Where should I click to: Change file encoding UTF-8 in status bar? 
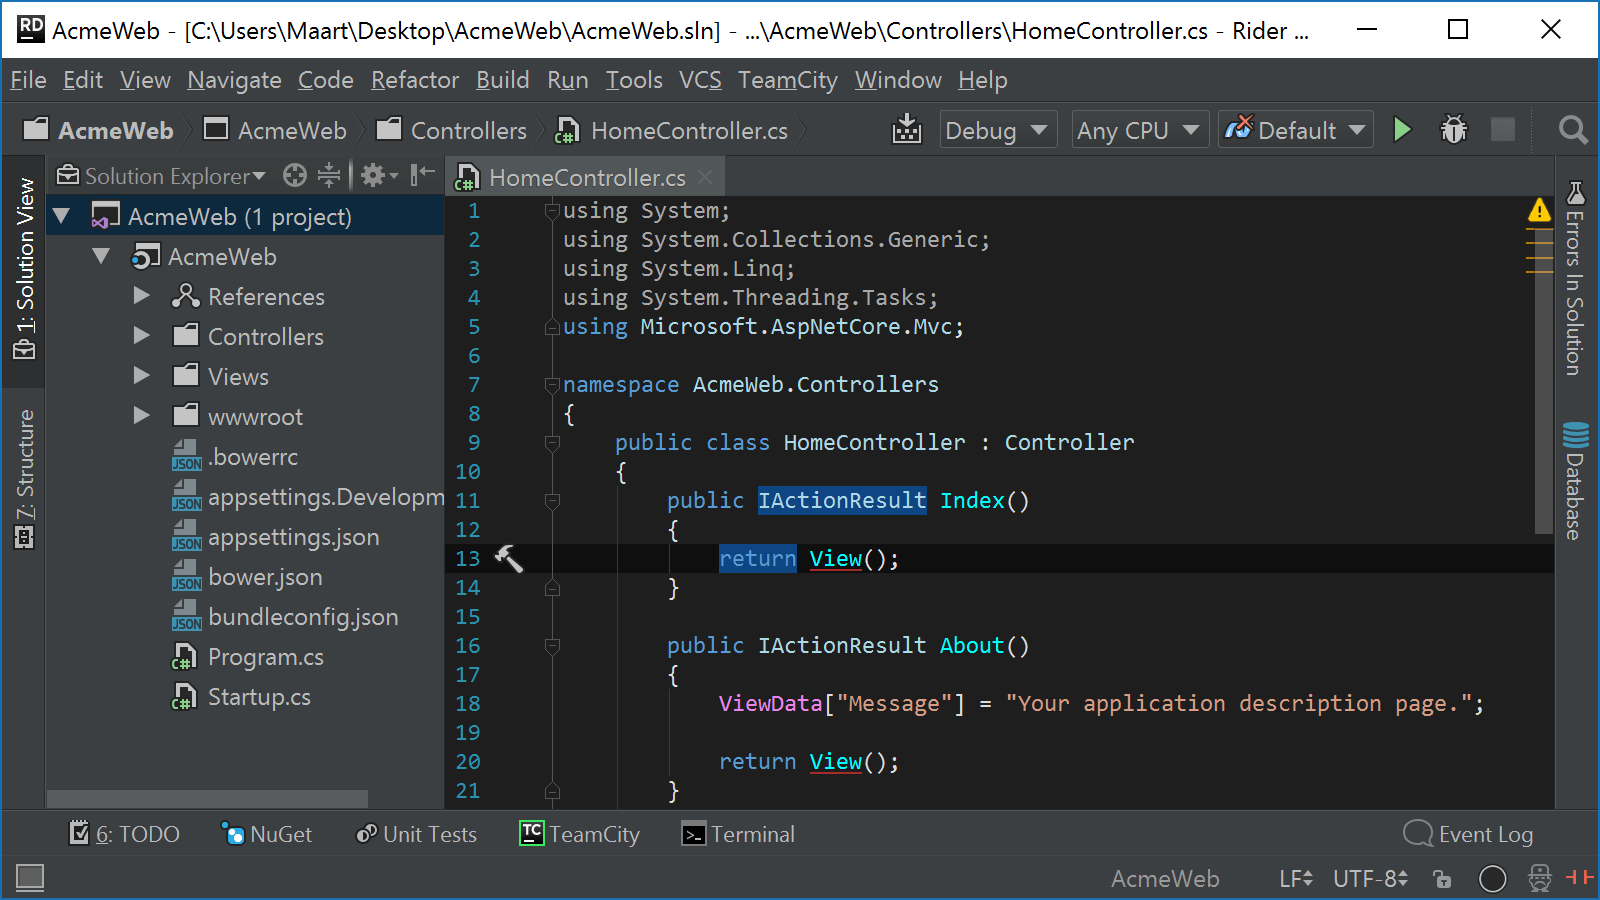click(x=1371, y=879)
